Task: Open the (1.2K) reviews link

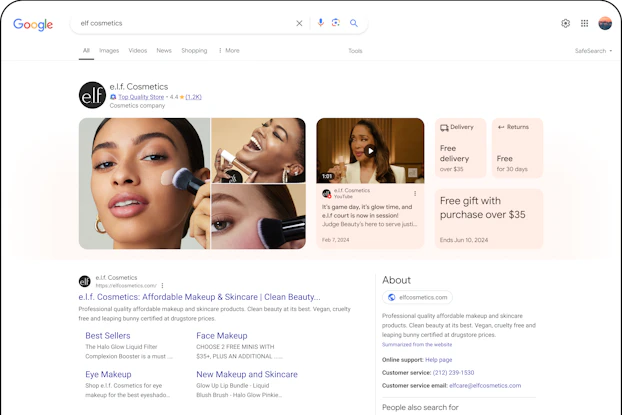Action: point(194,97)
